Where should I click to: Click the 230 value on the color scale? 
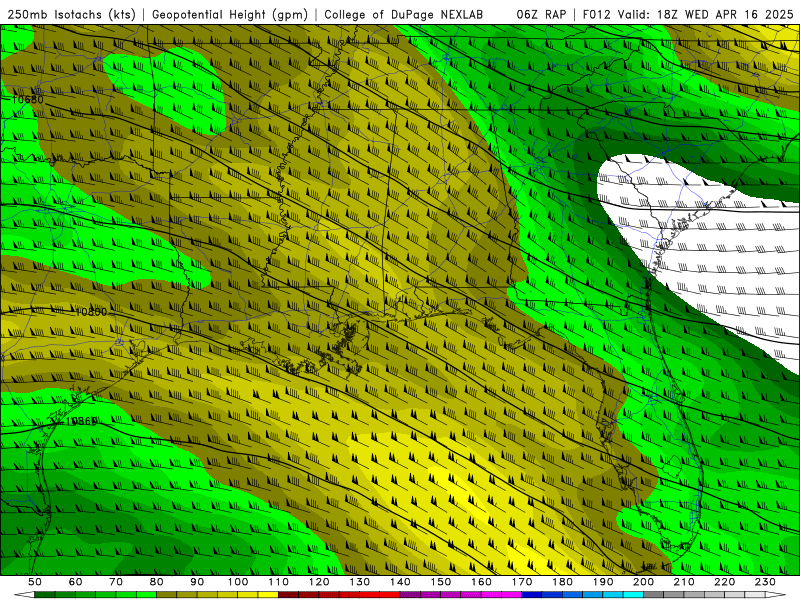click(765, 582)
